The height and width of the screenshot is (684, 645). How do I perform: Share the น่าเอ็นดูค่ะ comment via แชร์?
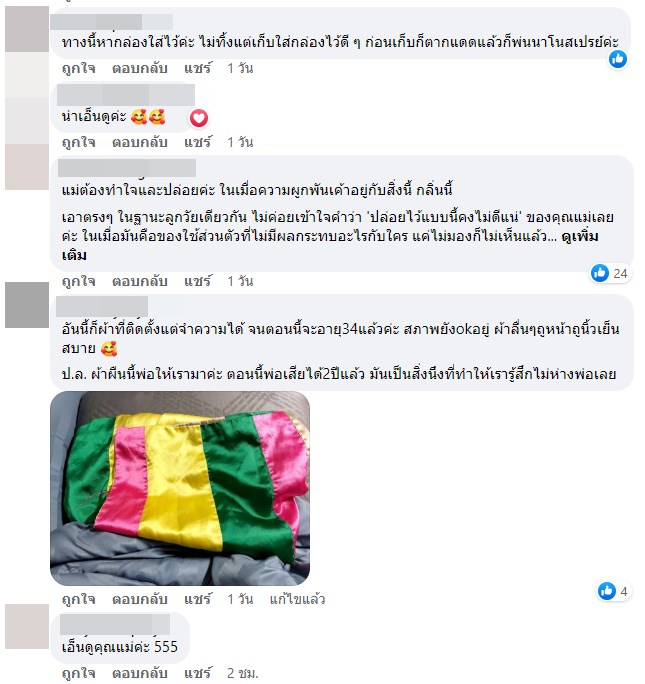(x=198, y=142)
